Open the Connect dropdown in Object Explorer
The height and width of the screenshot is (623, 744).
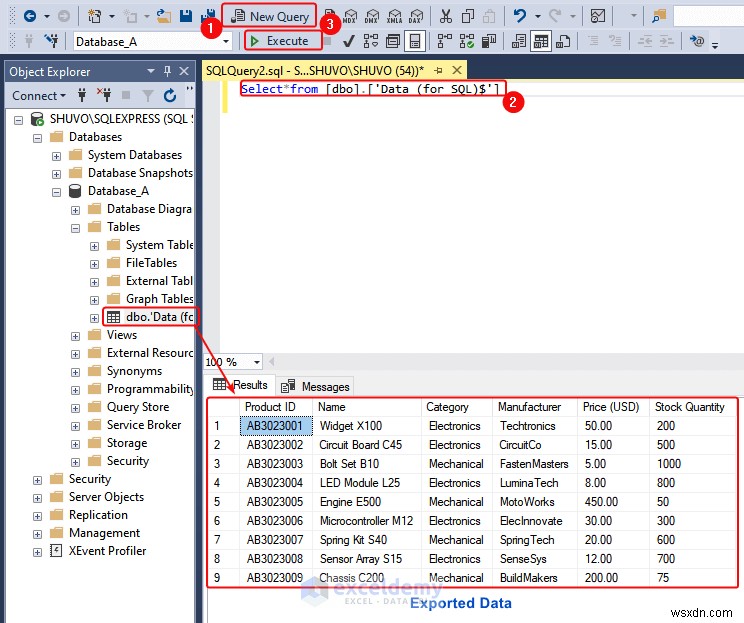click(x=38, y=96)
